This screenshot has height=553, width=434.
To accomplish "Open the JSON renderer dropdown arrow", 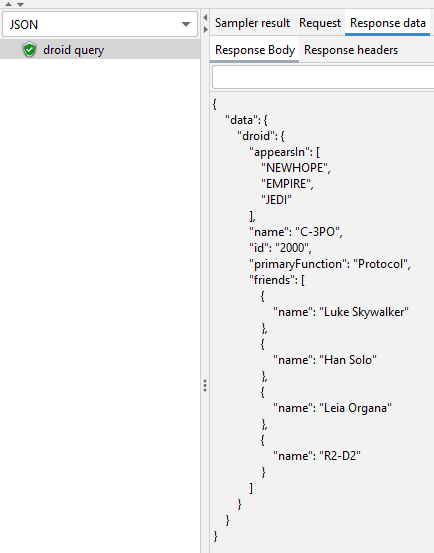I will (x=186, y=24).
